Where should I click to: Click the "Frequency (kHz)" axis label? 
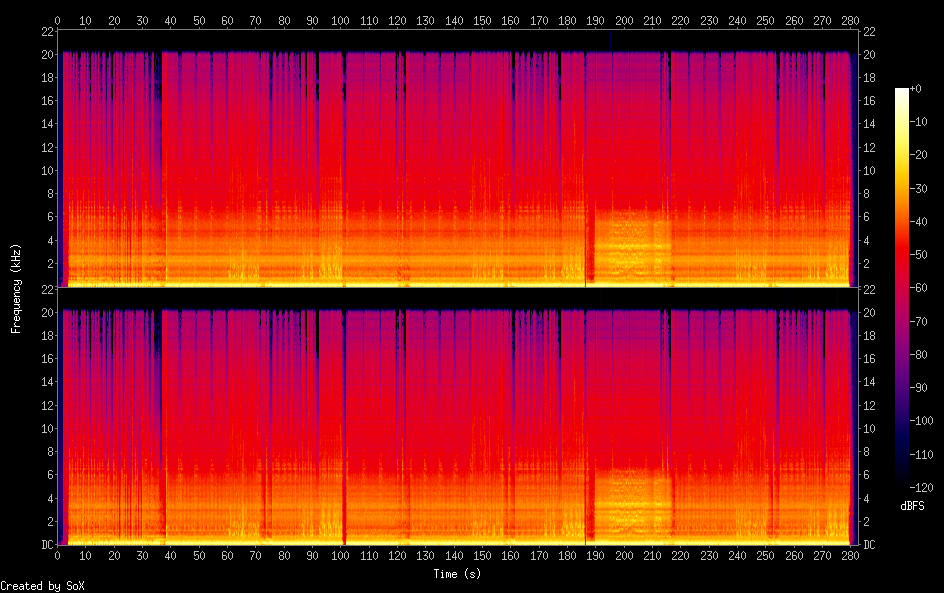click(x=16, y=288)
